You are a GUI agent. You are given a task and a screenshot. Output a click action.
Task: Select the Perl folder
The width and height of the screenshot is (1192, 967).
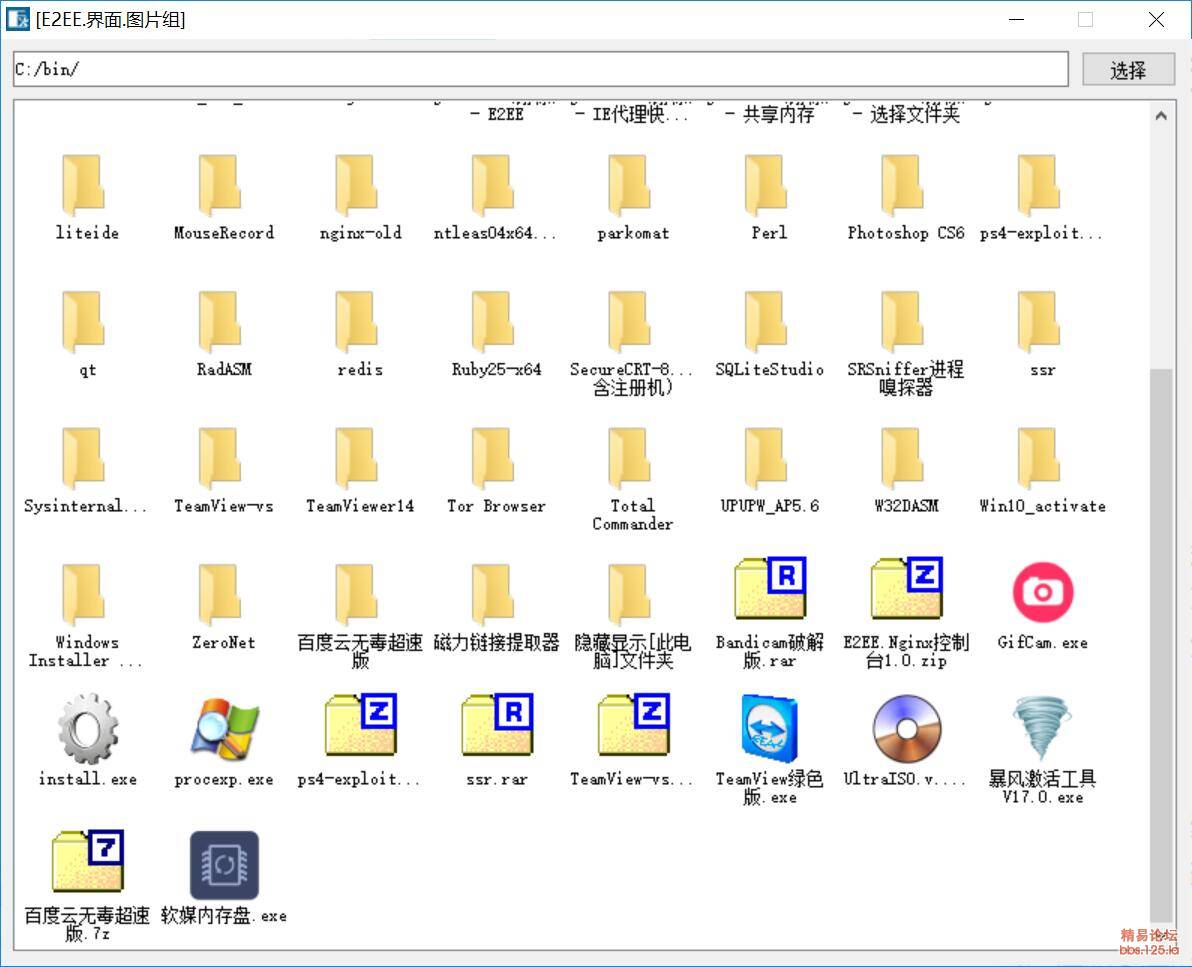click(766, 185)
